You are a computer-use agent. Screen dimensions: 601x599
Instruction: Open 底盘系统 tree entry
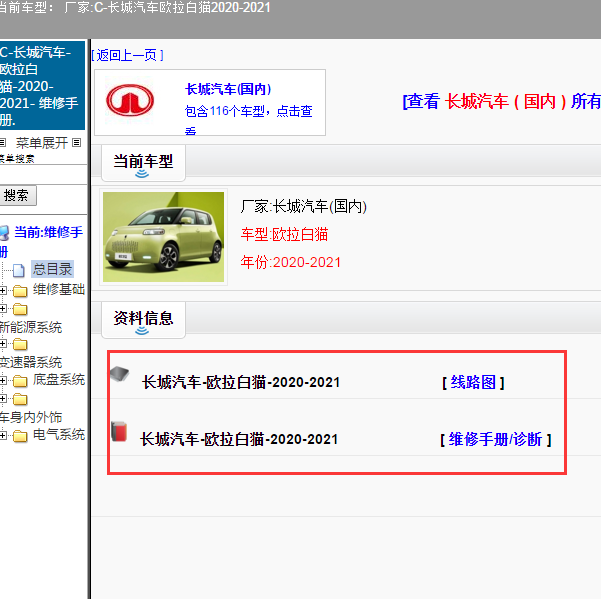point(59,379)
